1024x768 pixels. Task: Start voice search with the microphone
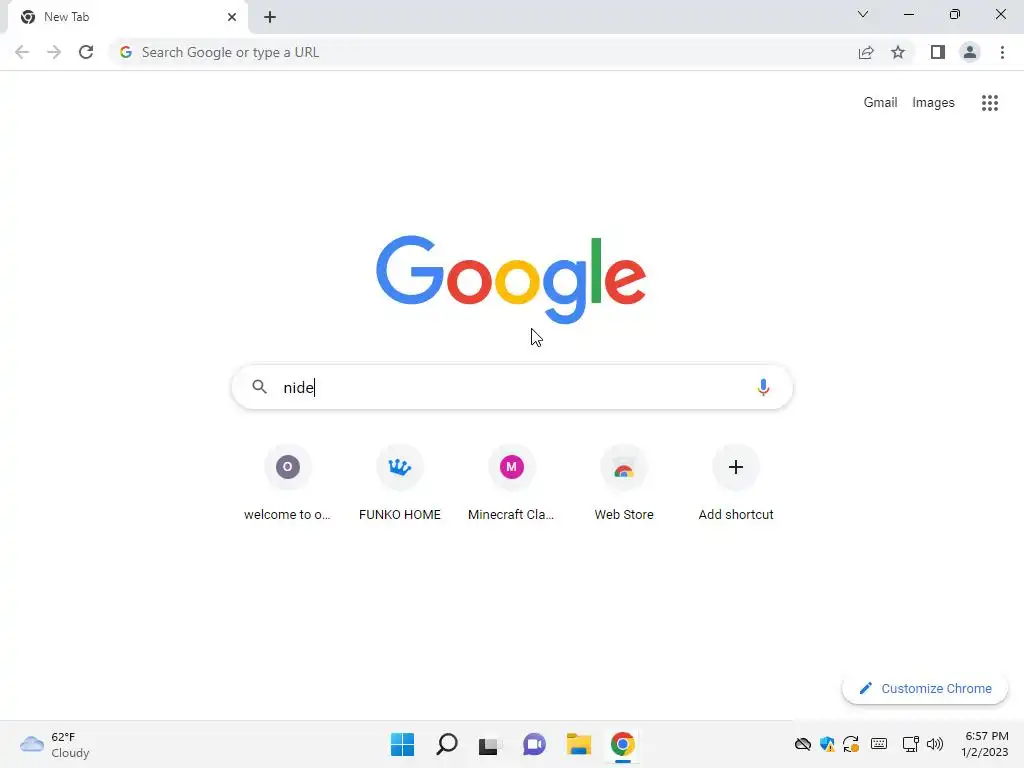(x=763, y=387)
